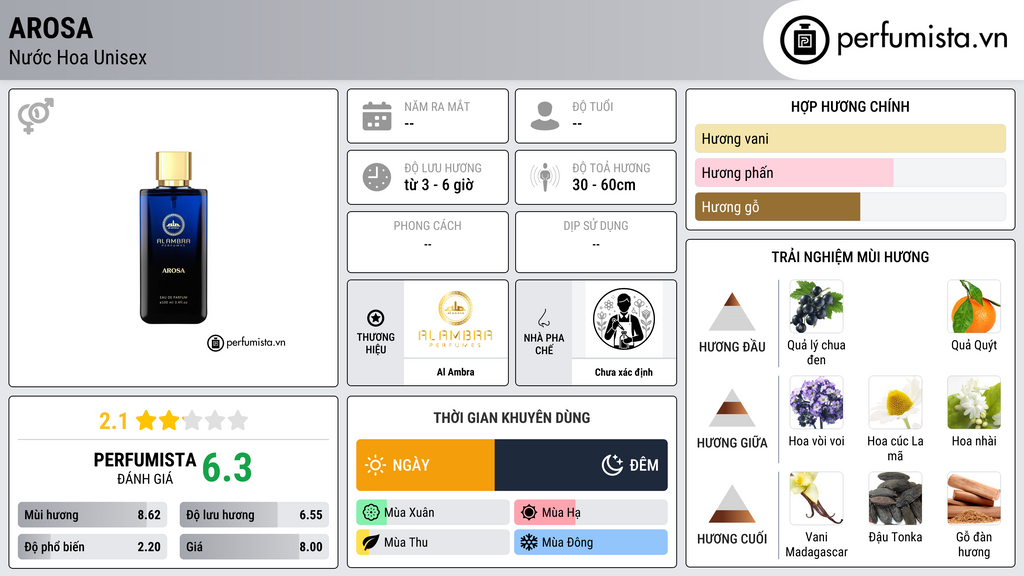
Task: Click the Hoa vòi voi note image
Action: click(816, 402)
